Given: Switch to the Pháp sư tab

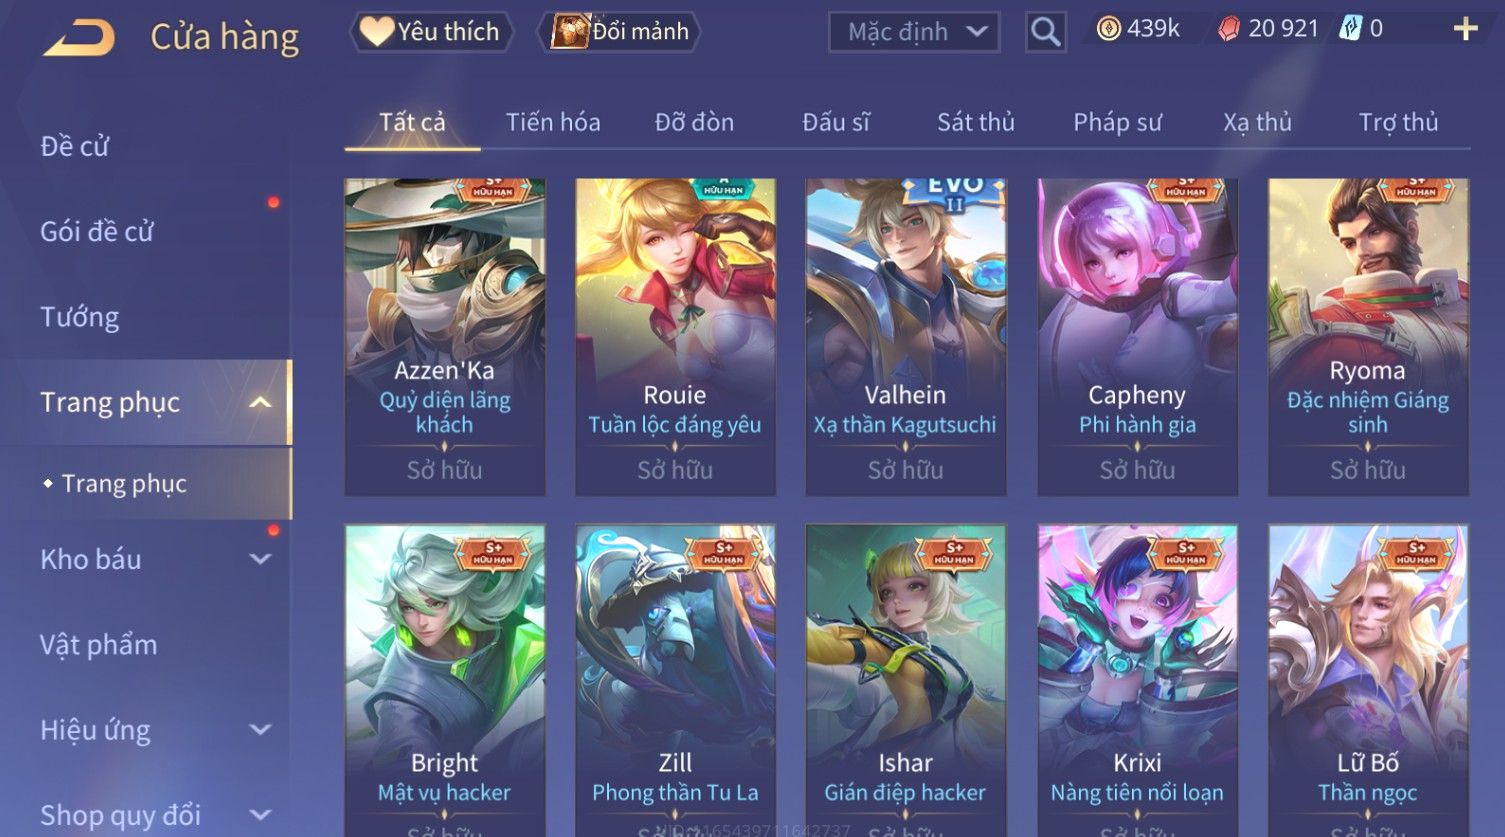Looking at the screenshot, I should (1117, 122).
